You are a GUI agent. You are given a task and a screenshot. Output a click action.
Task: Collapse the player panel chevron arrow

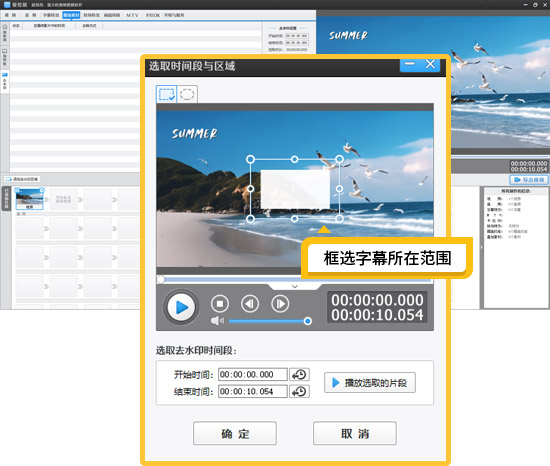pyautogui.click(x=295, y=286)
